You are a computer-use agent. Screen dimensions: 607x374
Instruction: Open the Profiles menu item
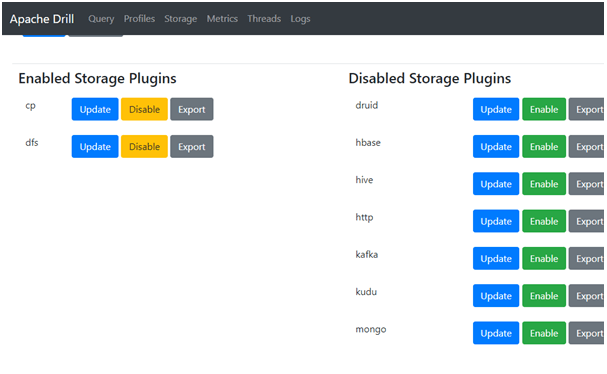[139, 19]
